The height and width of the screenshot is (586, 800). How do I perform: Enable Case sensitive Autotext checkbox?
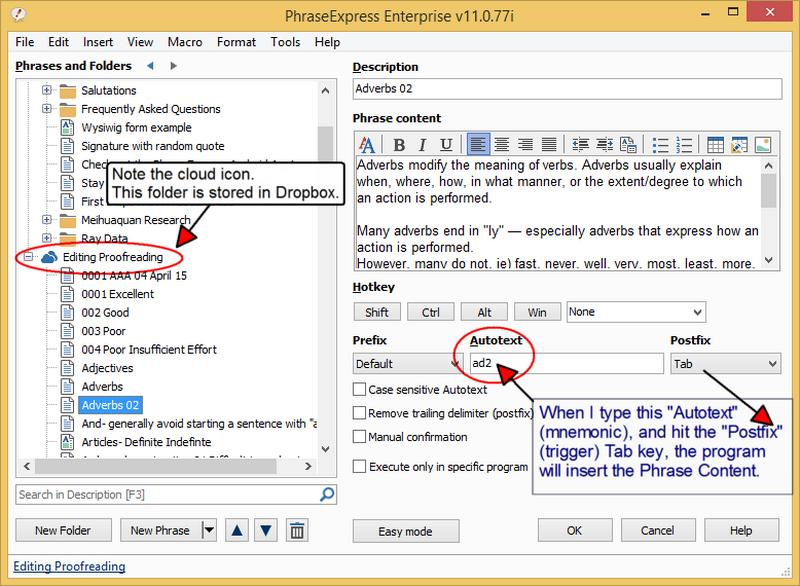click(359, 389)
